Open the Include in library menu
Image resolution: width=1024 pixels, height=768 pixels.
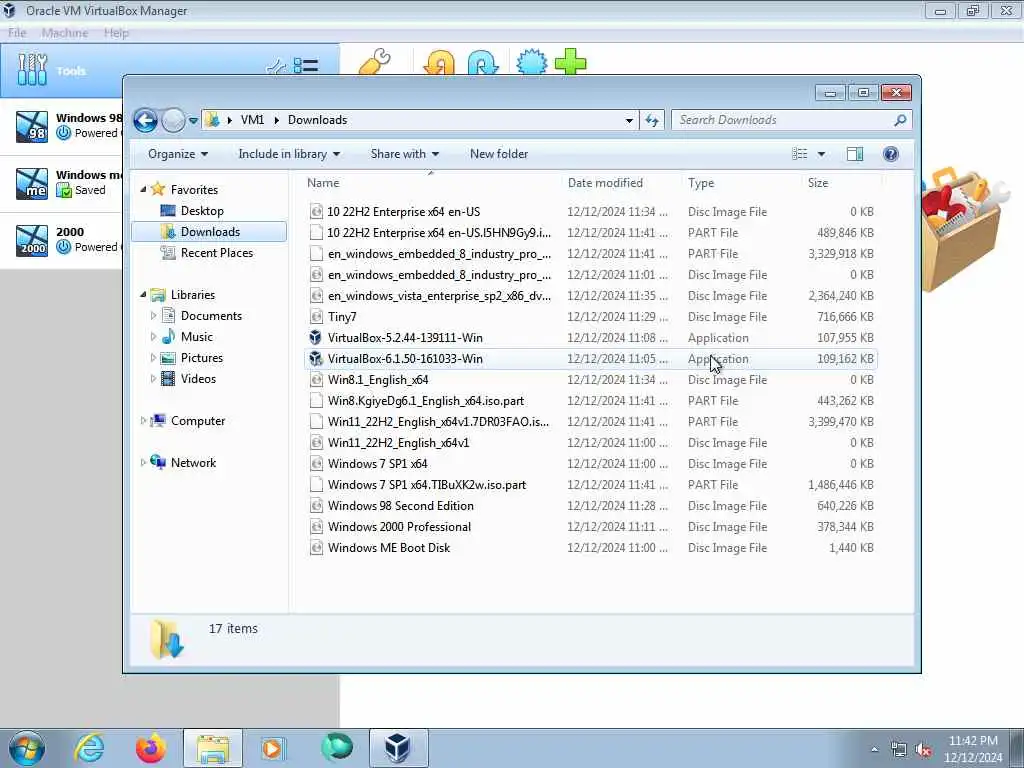(x=289, y=154)
